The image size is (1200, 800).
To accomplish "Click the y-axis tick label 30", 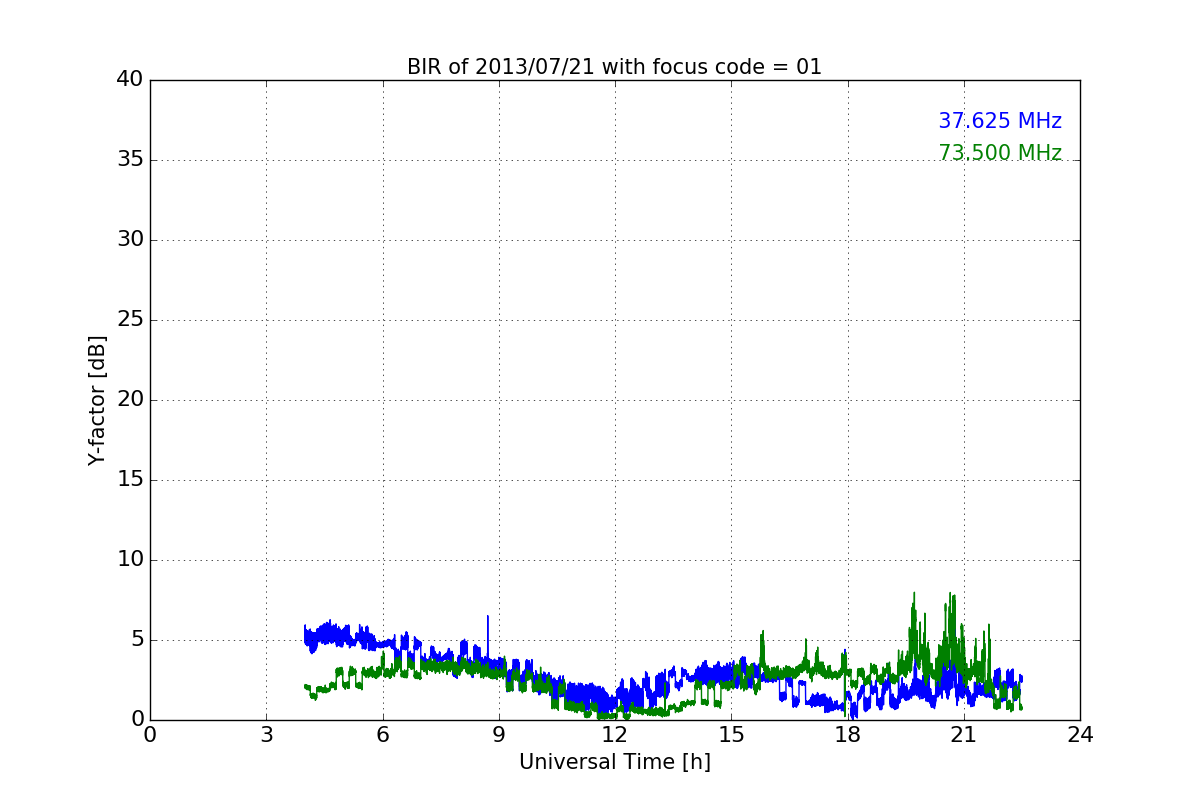I will [x=129, y=240].
